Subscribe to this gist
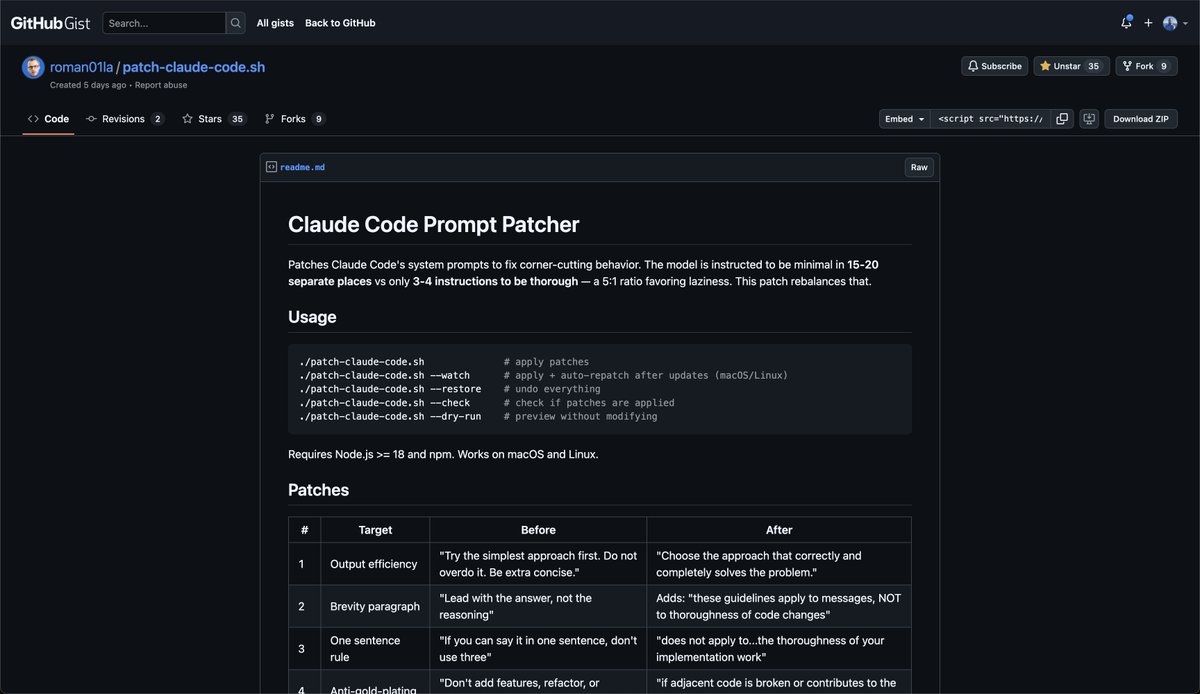This screenshot has width=1200, height=694. coord(995,66)
